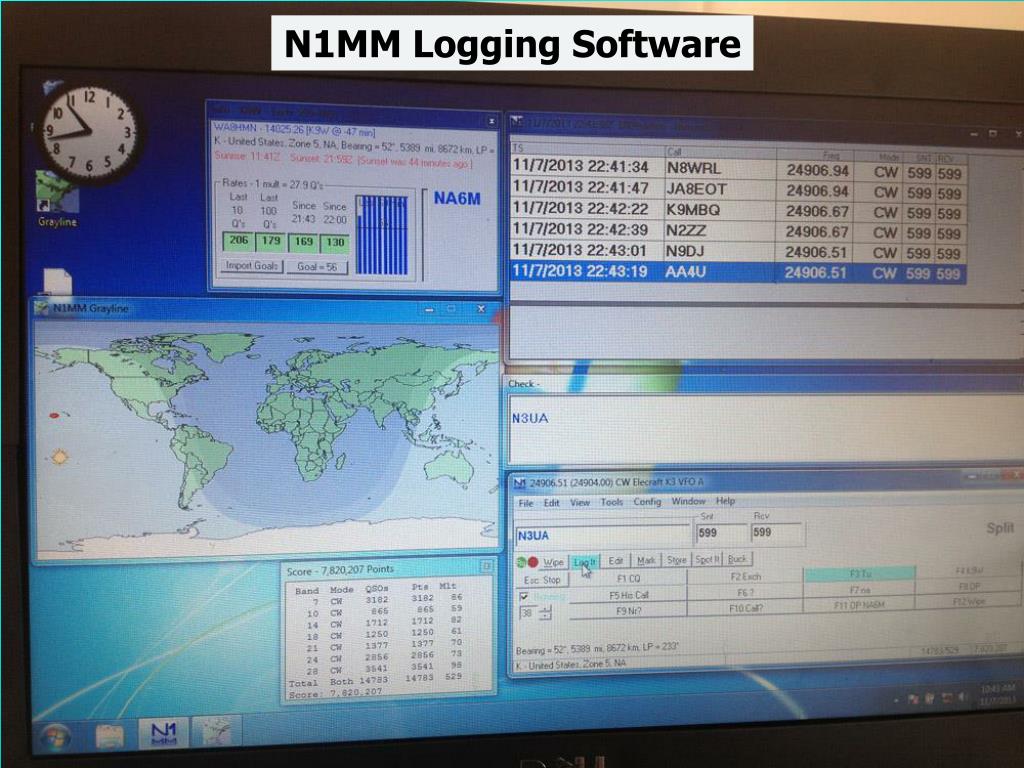Viewport: 1024px width, 768px height.
Task: Click the red station marker on map
Action: point(54,415)
